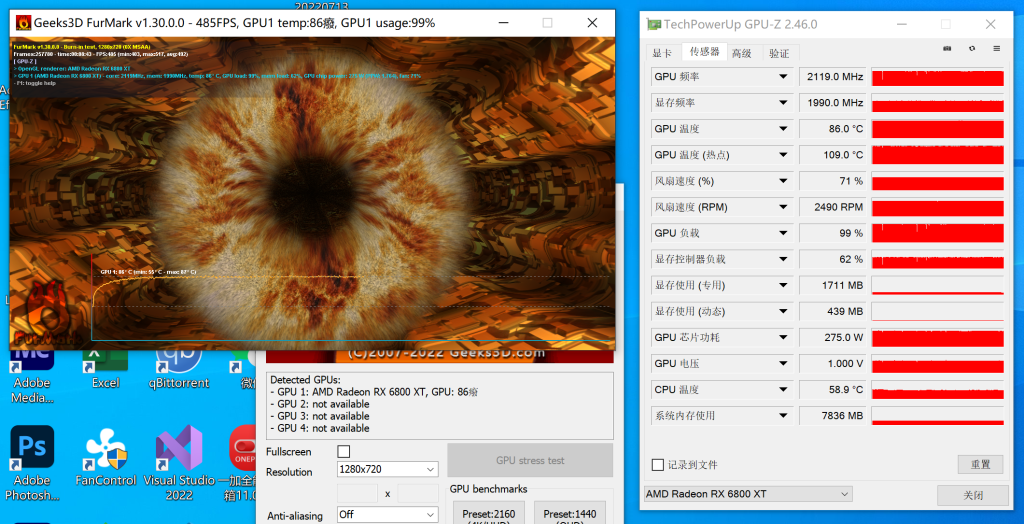Open the Excel desktop shortcut
Screen dimensions: 1024x524
105,361
